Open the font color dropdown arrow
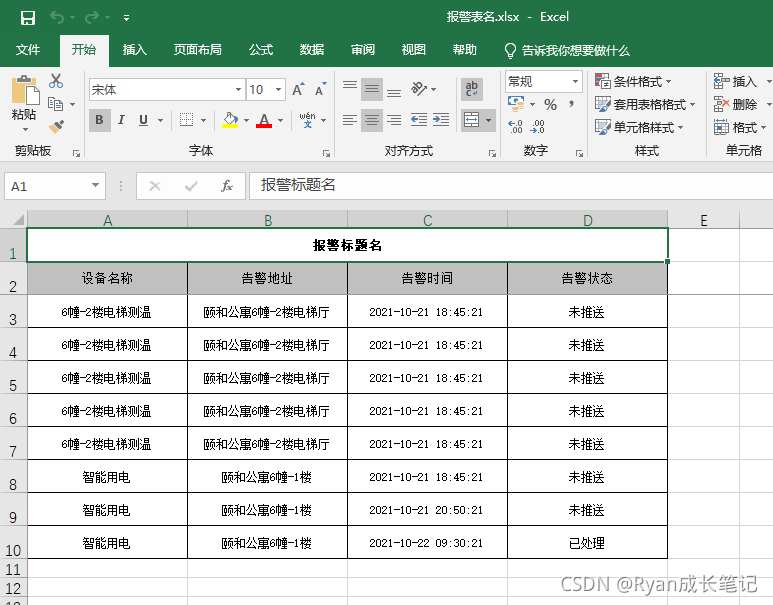The height and width of the screenshot is (605, 773). (281, 120)
